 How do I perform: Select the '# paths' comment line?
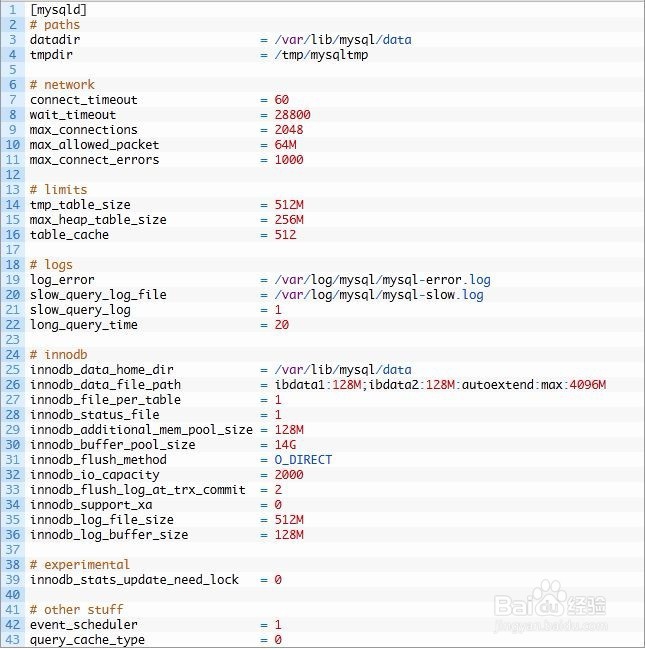coord(55,24)
